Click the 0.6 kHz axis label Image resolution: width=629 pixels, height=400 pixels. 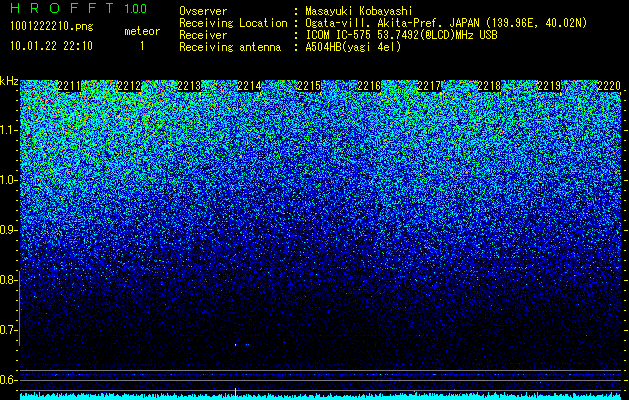(x=8, y=380)
